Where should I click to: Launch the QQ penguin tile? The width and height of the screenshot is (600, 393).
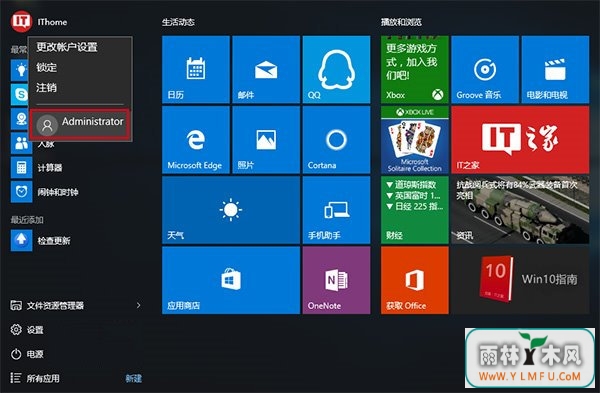(x=336, y=69)
